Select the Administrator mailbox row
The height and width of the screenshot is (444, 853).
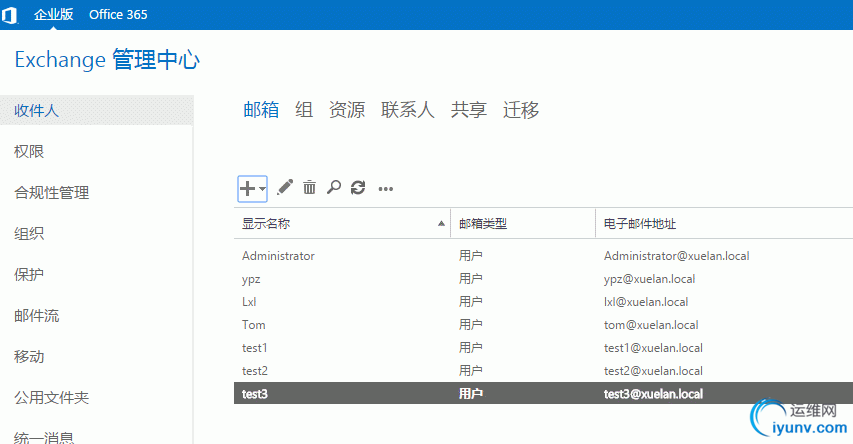[x=543, y=256]
